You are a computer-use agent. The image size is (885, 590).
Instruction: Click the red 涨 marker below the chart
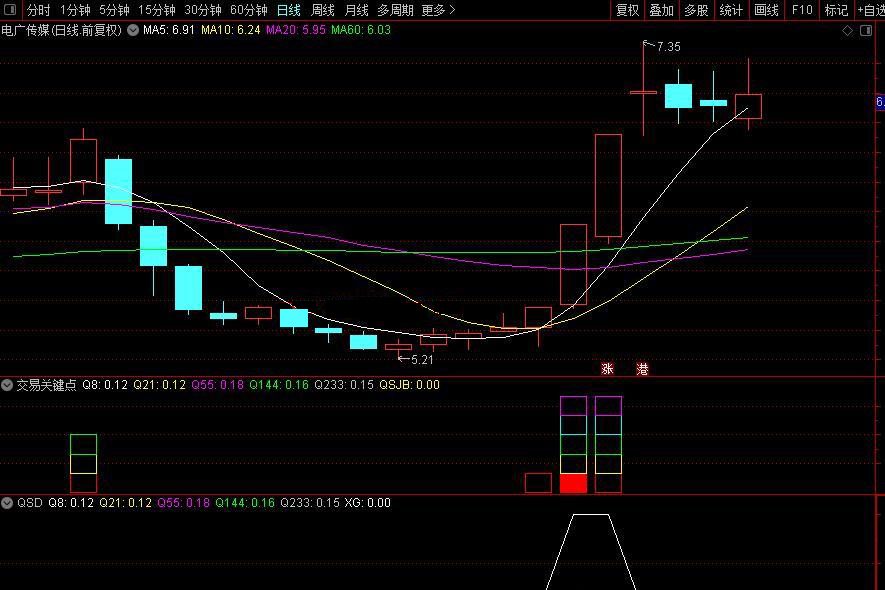pyautogui.click(x=607, y=369)
